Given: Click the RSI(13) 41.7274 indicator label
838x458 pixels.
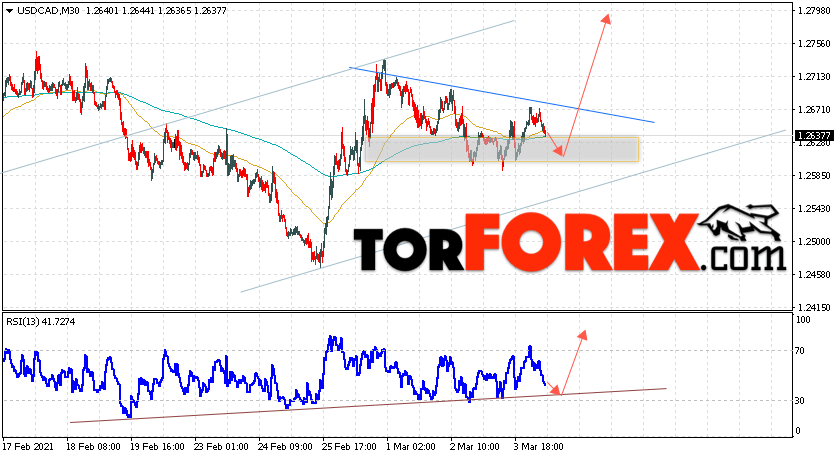Looking at the screenshot, I should 41,322.
